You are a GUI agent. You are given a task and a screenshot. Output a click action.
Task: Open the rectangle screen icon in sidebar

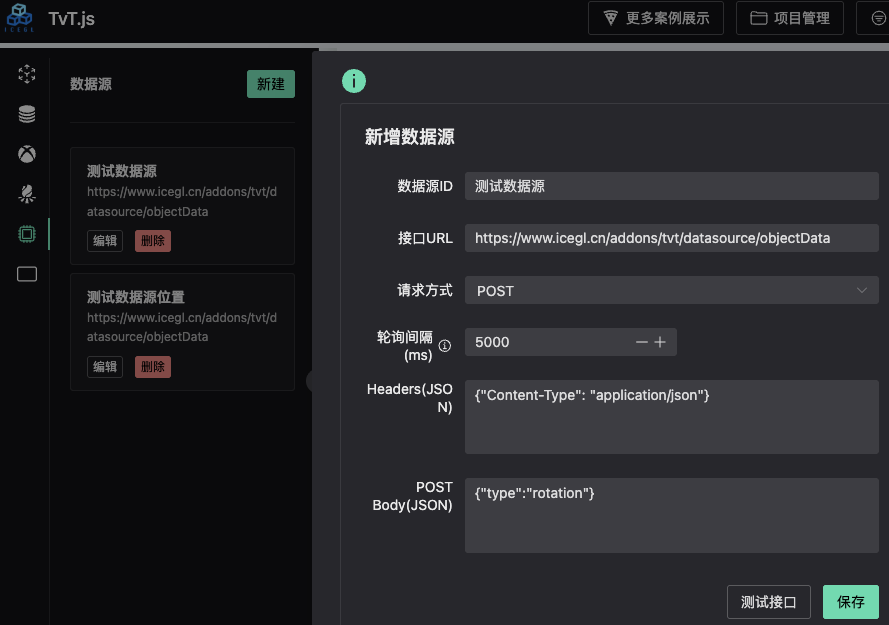tap(27, 274)
